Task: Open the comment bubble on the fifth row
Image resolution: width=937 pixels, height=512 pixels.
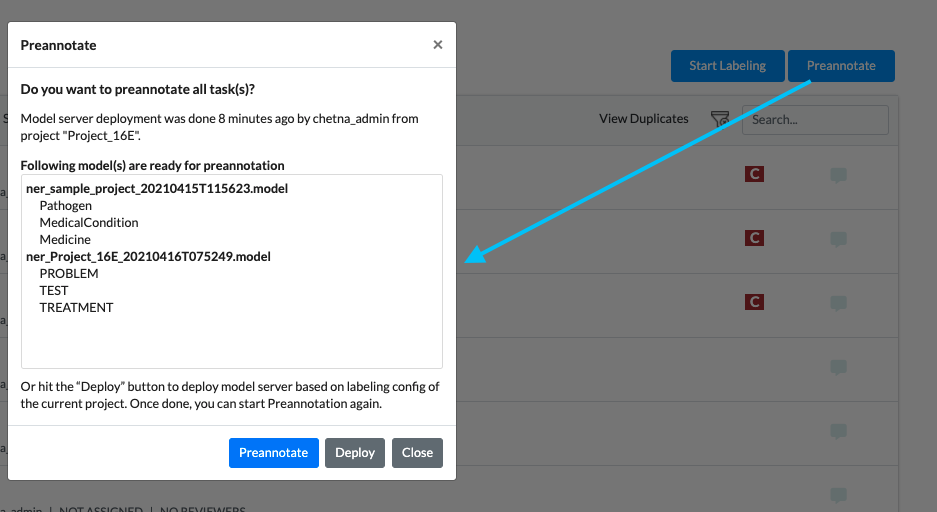Action: coord(838,431)
